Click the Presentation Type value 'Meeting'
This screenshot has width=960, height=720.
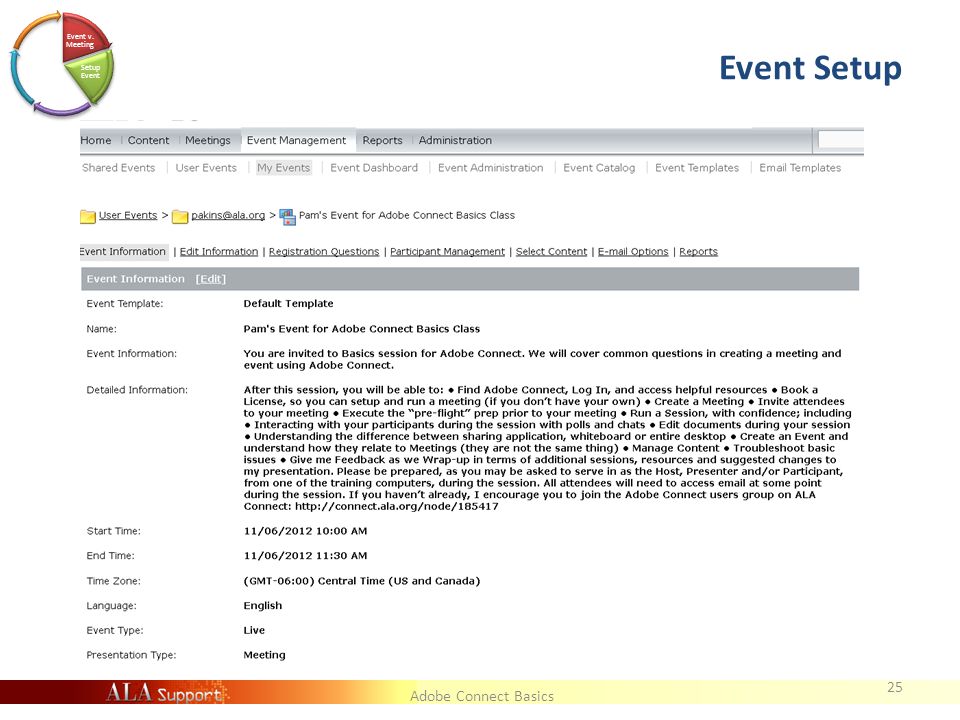point(264,655)
